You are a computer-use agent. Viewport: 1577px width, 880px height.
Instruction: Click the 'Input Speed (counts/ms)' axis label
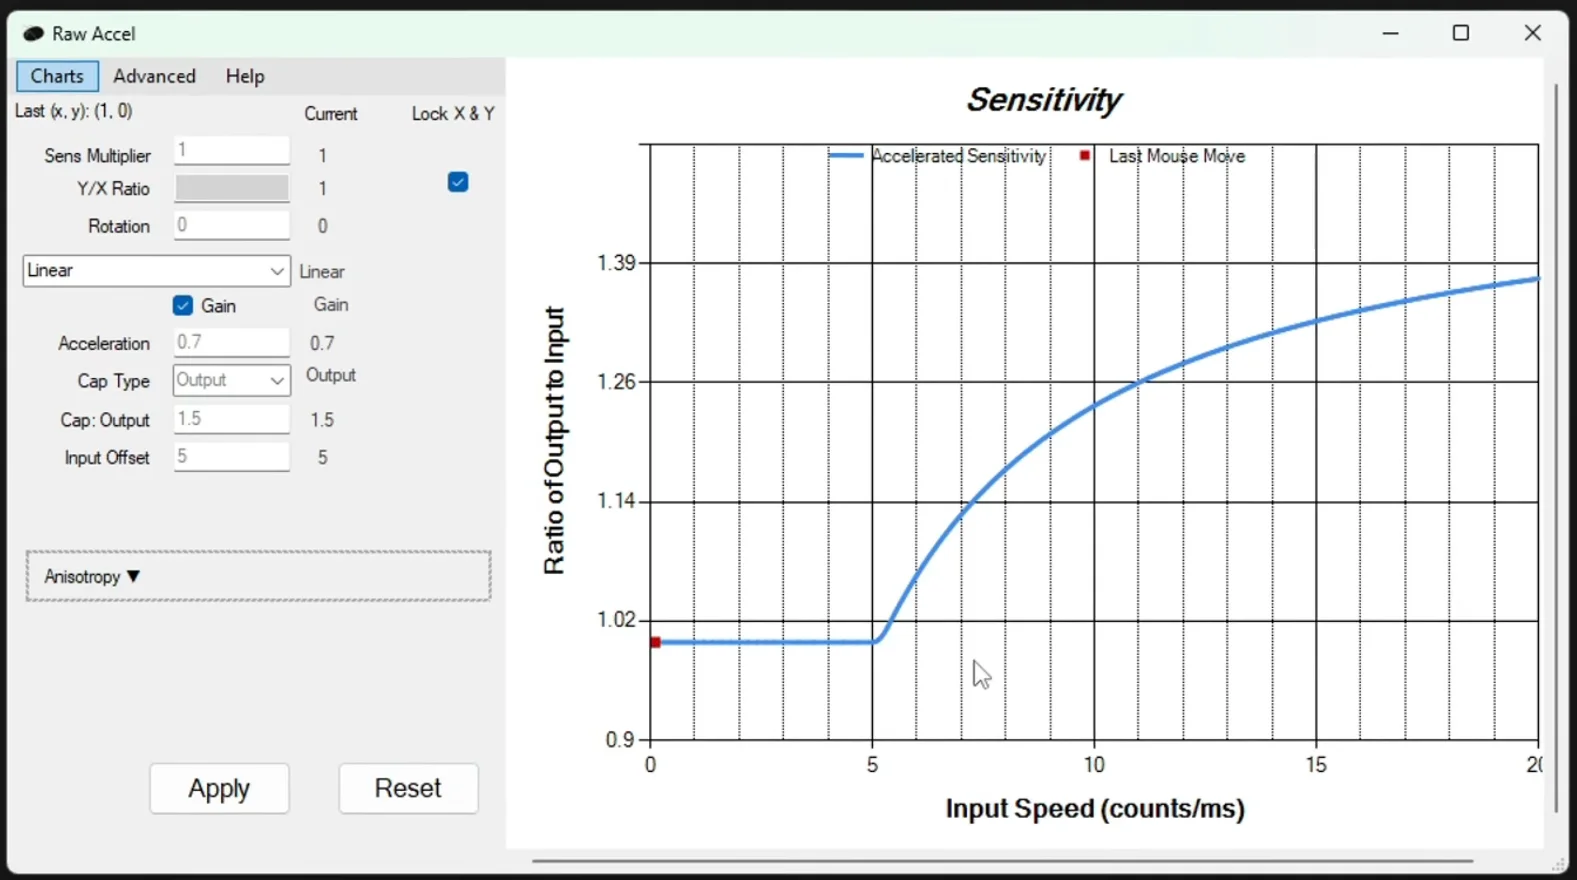coord(1095,808)
